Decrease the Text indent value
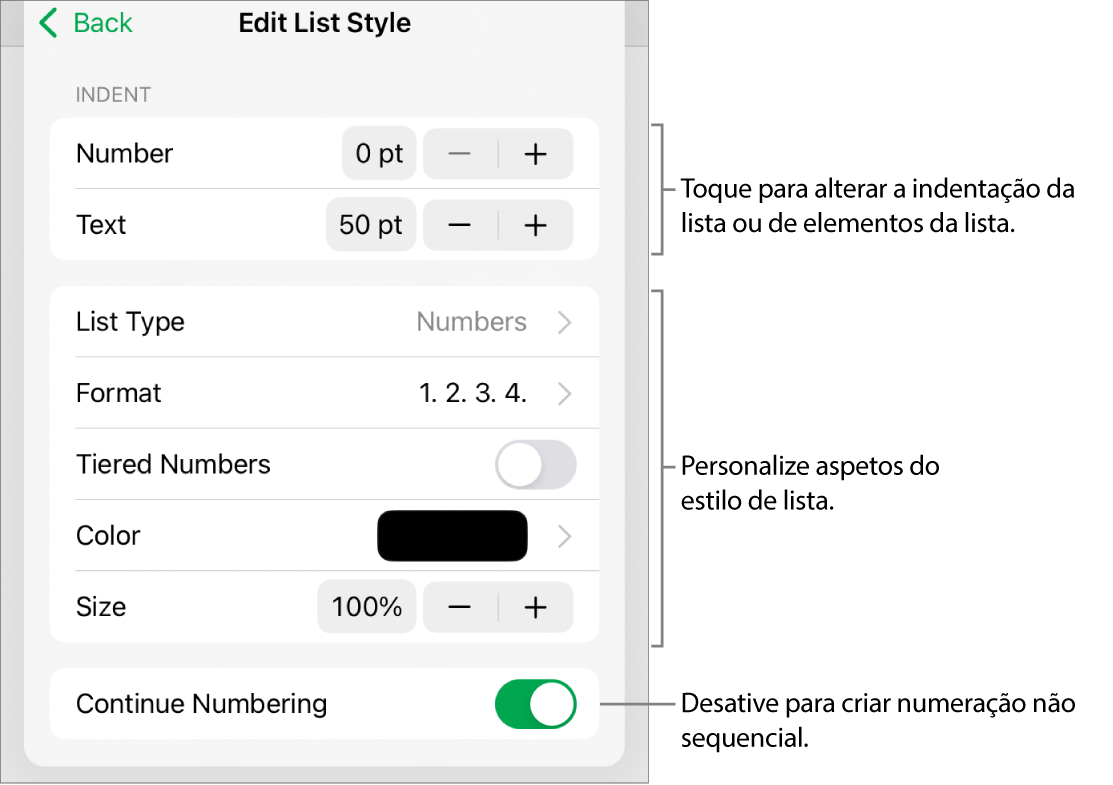The image size is (1113, 785). (459, 225)
